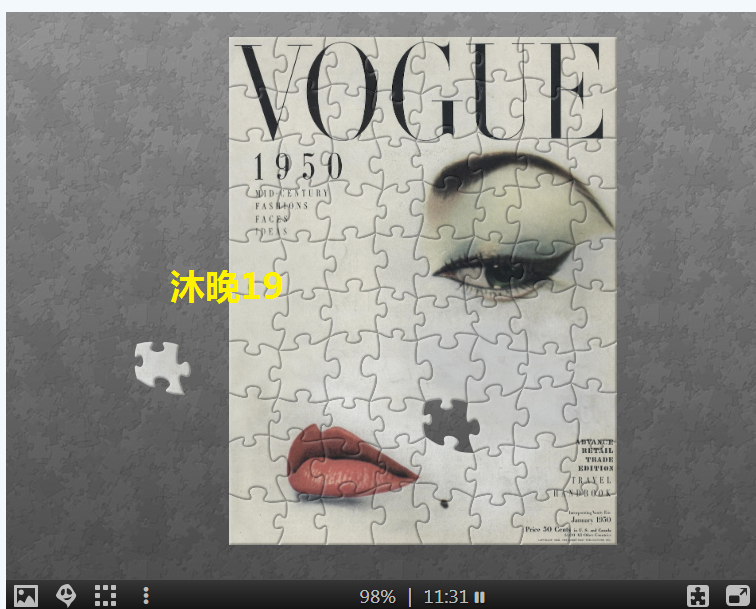Click the VOGUE title on the puzzle
756x609 pixels.
click(422, 92)
